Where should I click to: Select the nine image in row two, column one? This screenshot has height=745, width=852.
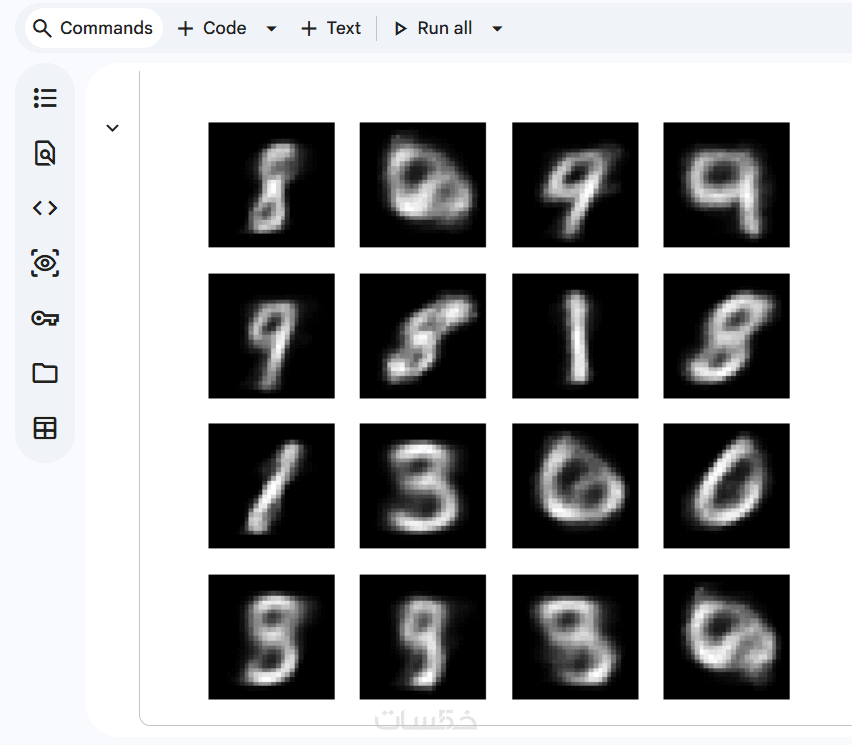[272, 336]
